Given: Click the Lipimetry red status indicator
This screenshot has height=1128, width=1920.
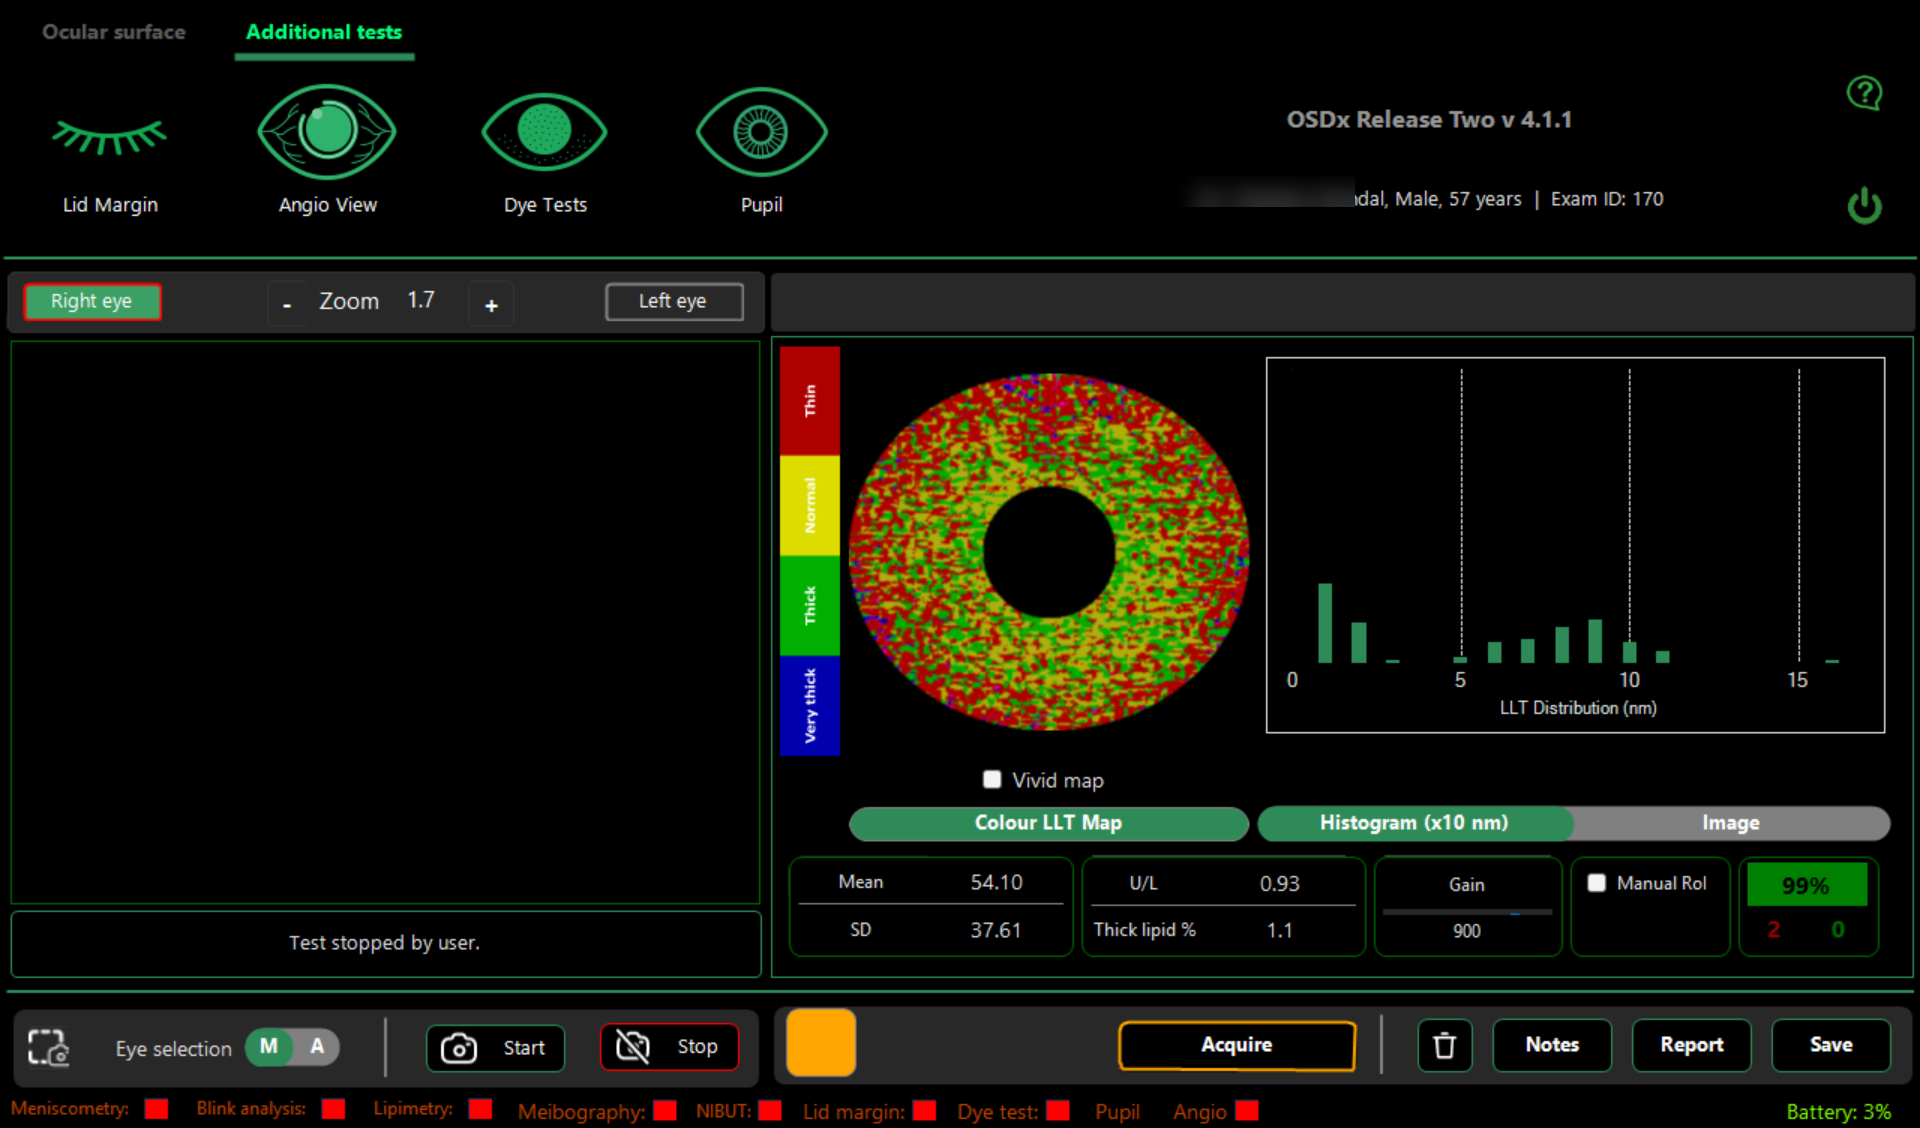Looking at the screenshot, I should tap(480, 1109).
